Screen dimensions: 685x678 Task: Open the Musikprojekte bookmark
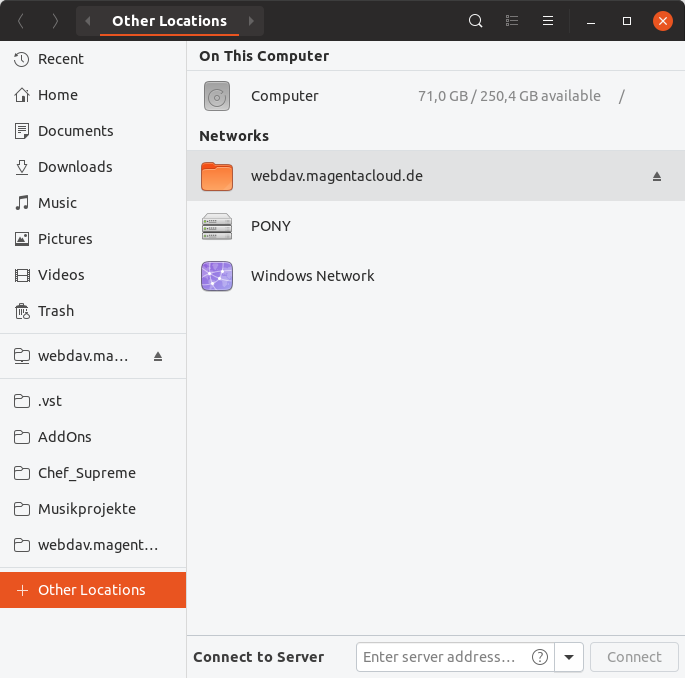(93, 509)
